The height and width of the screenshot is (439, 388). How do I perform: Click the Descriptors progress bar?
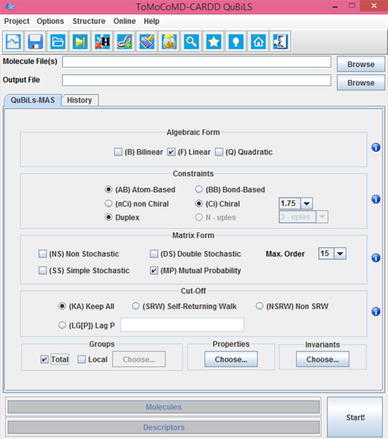point(163,427)
